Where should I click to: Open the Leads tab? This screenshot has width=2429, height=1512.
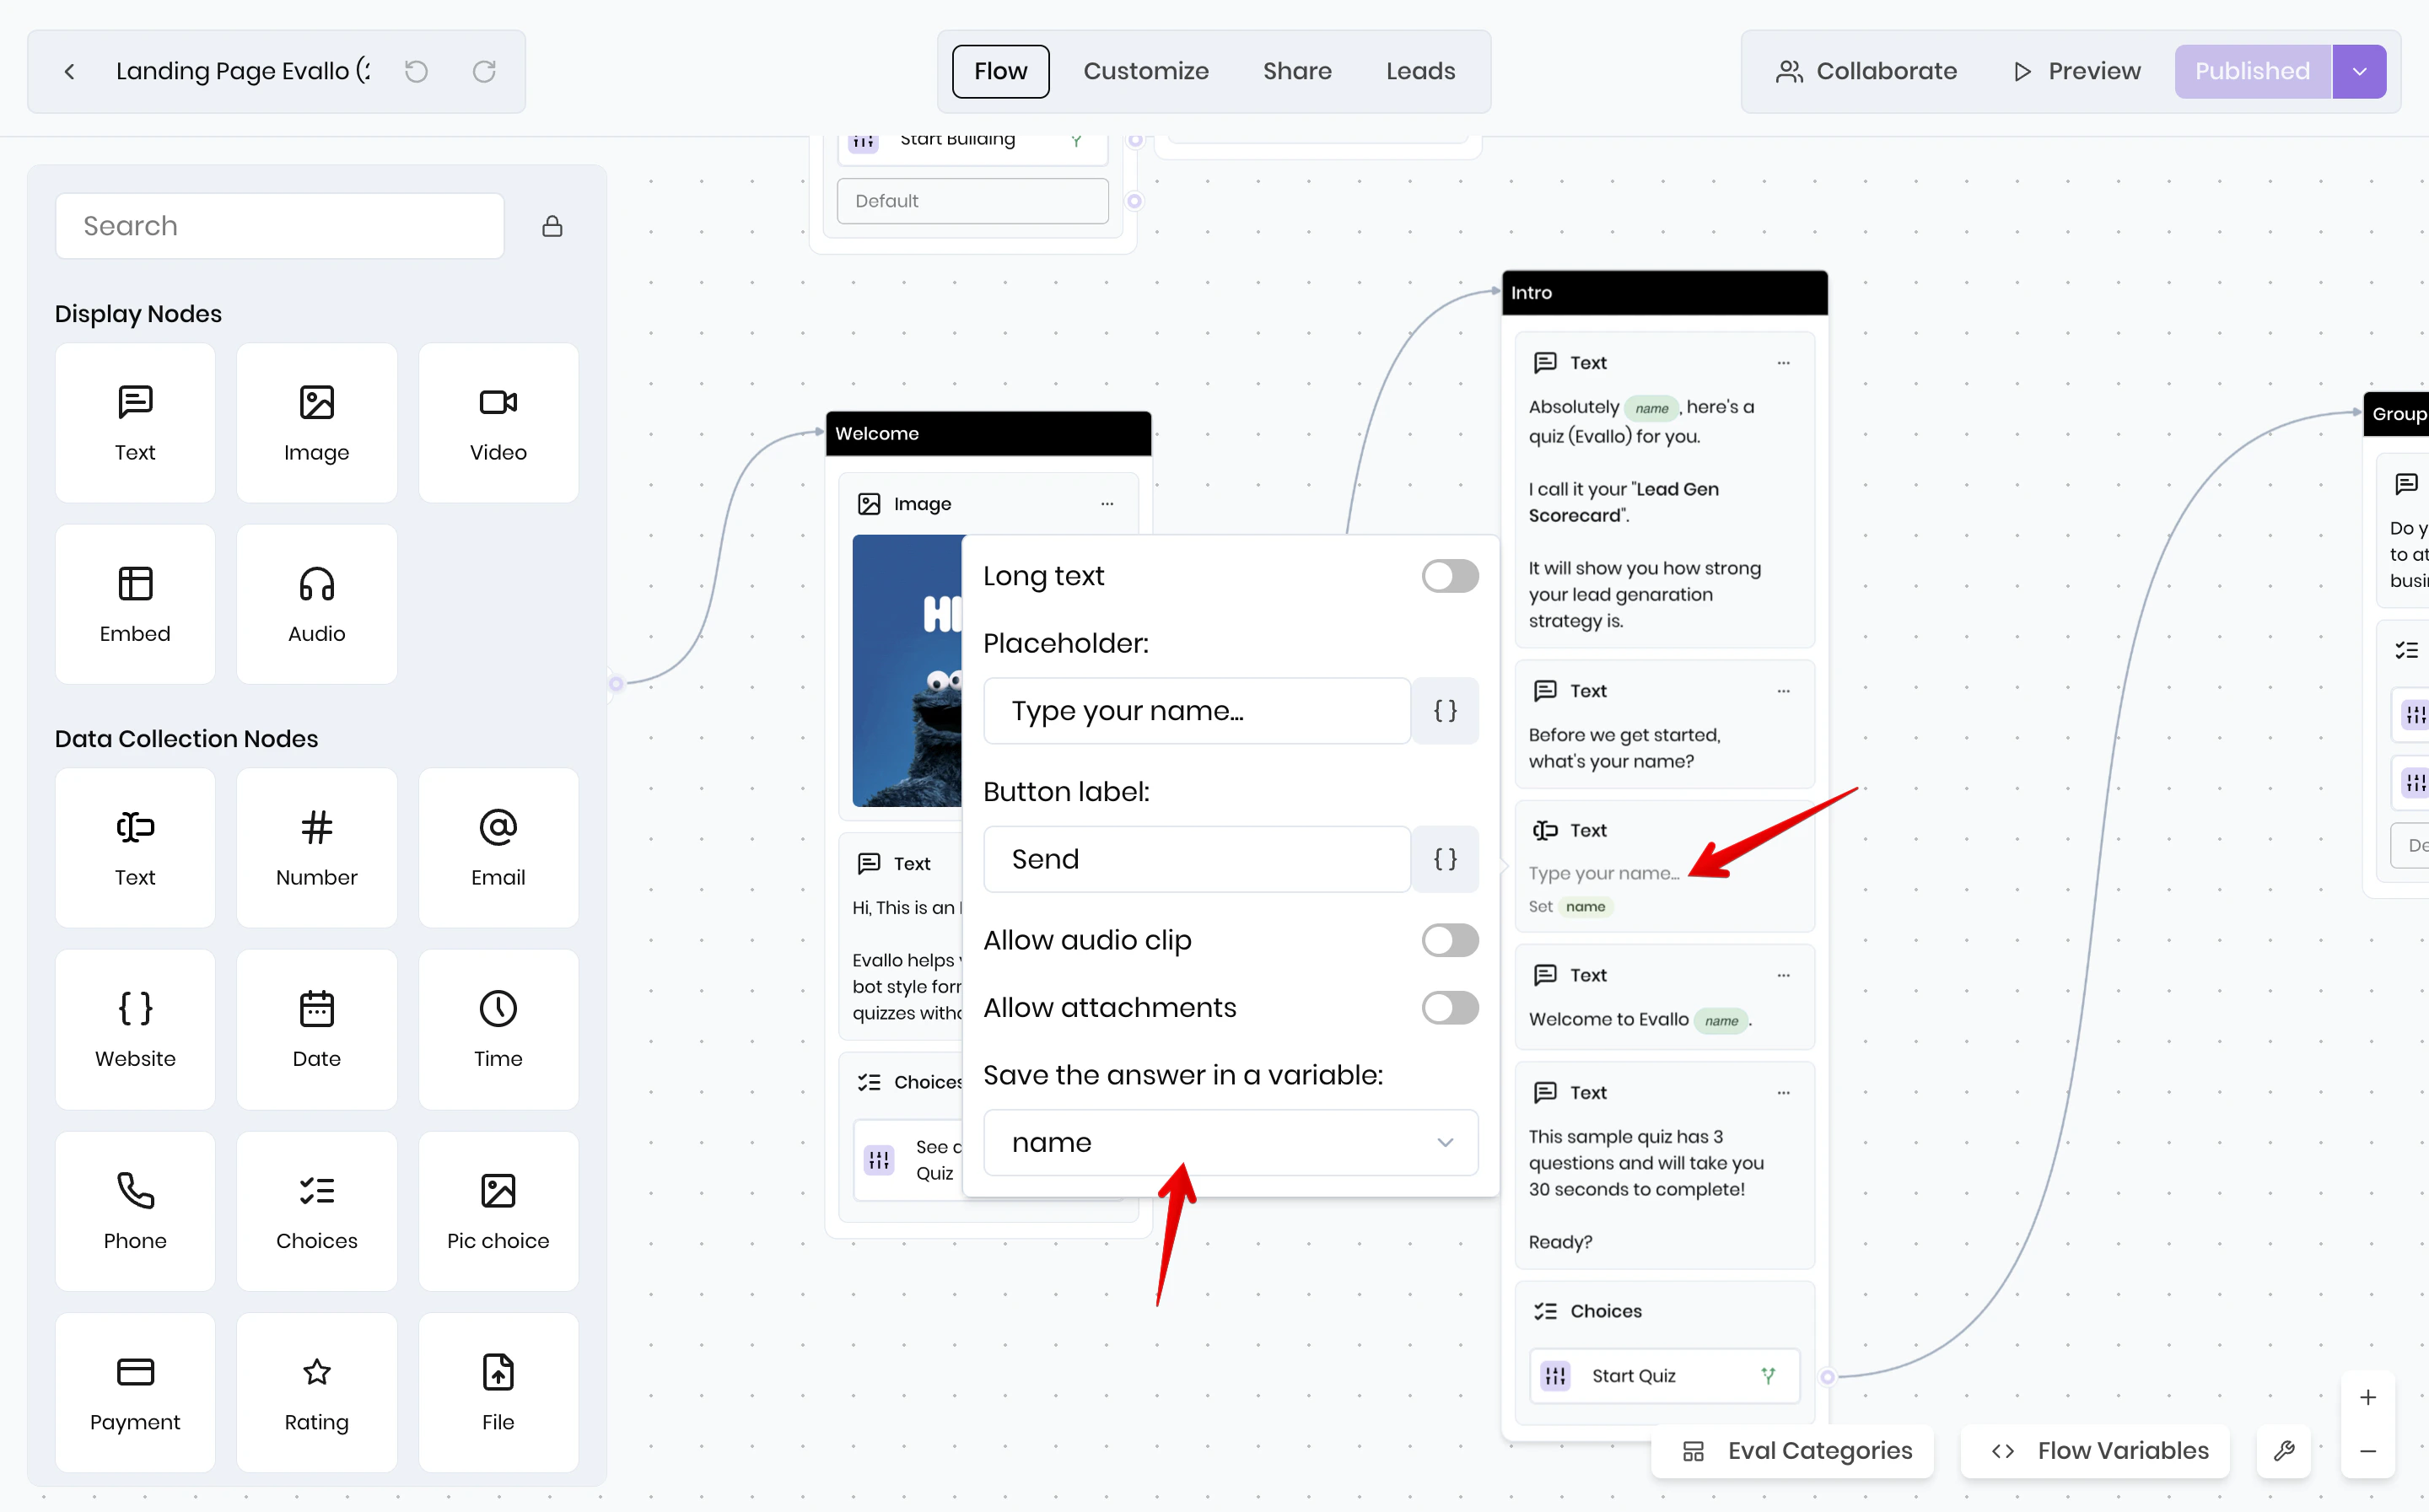[1420, 71]
